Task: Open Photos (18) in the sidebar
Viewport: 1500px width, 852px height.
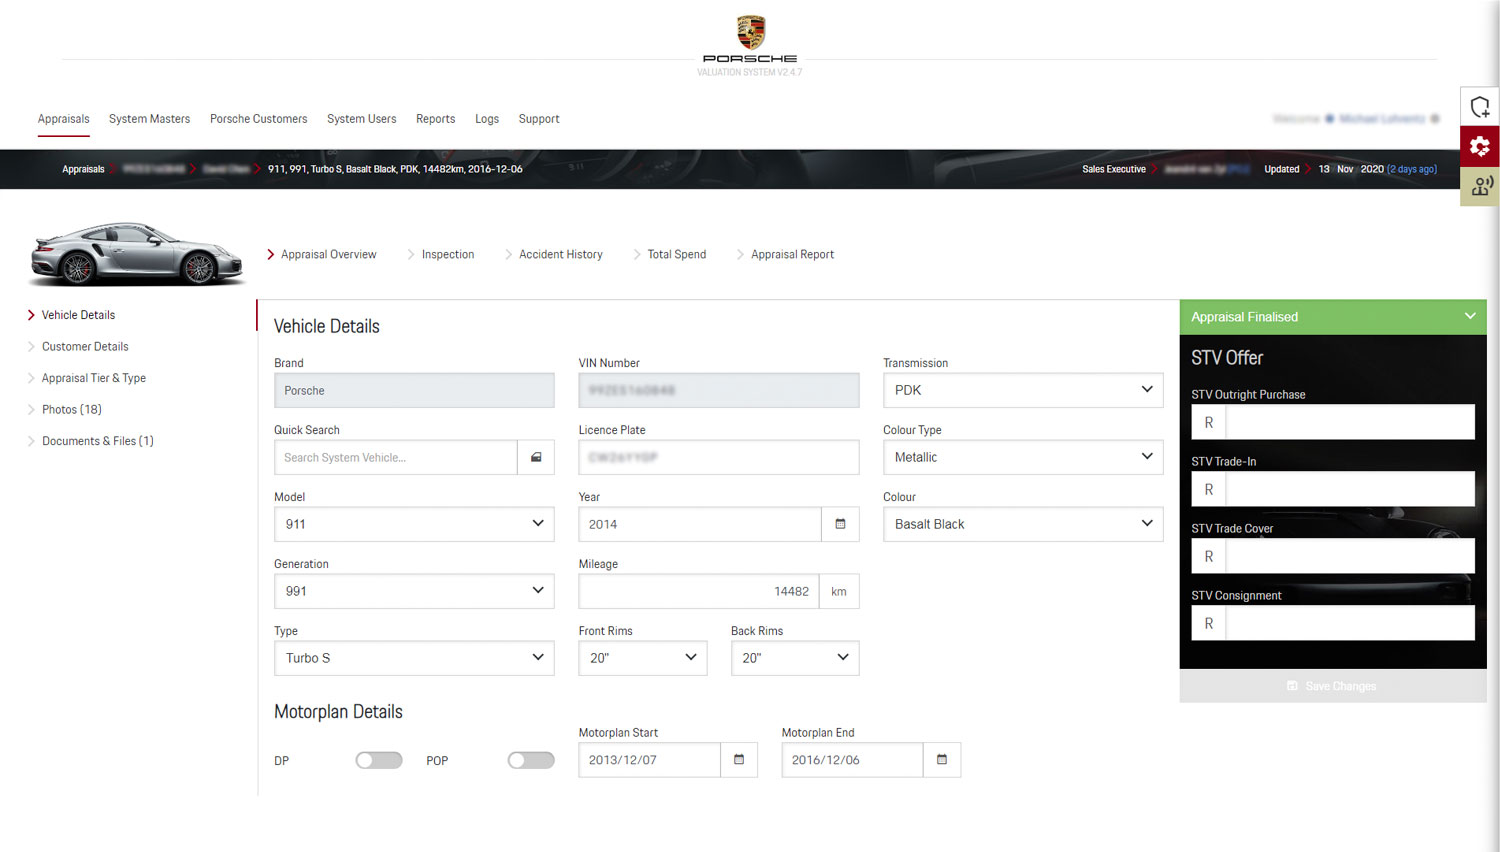Action: [71, 410]
